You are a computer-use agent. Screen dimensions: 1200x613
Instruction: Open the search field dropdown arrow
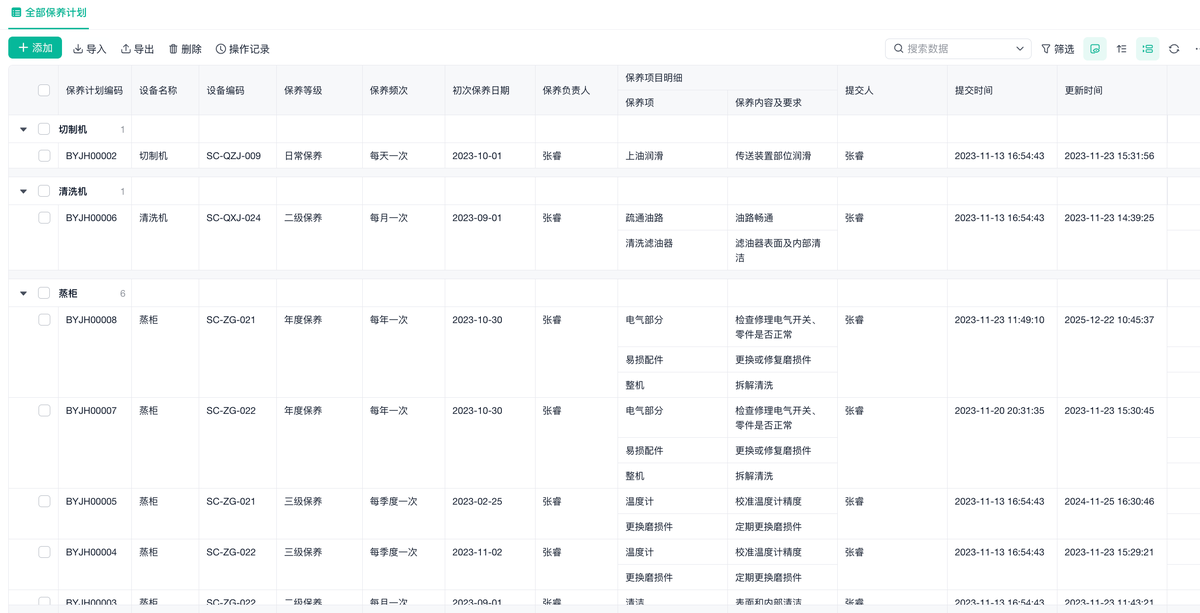click(1020, 49)
